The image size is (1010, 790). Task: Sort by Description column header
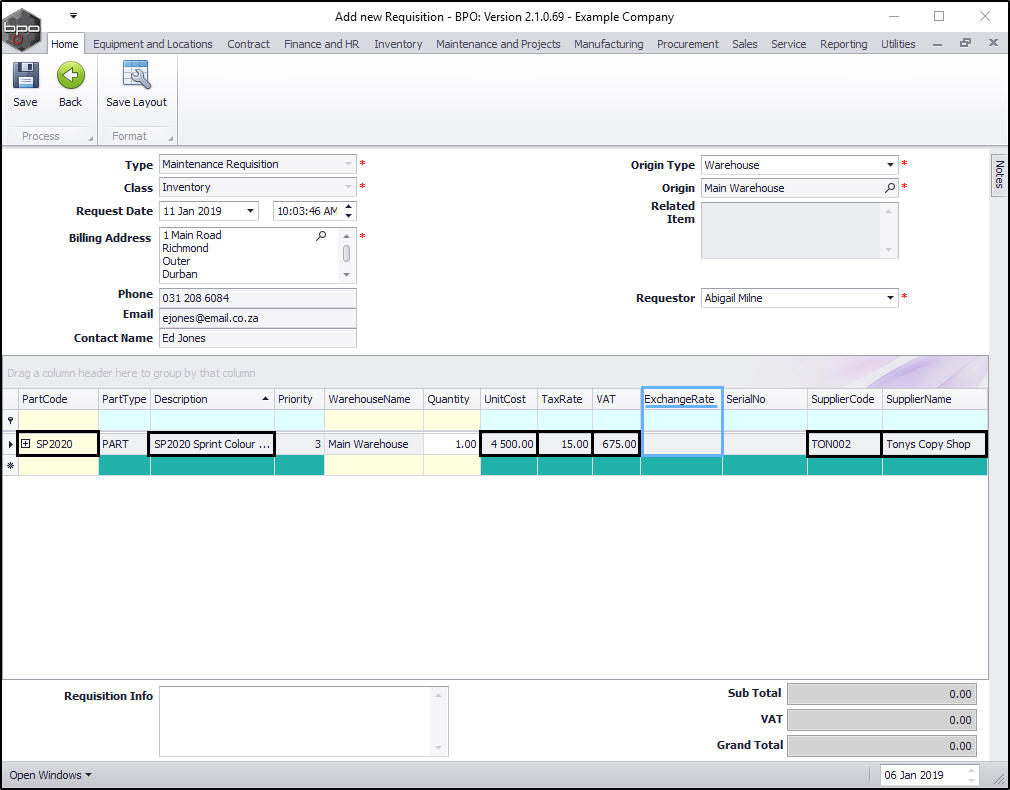pyautogui.click(x=212, y=399)
